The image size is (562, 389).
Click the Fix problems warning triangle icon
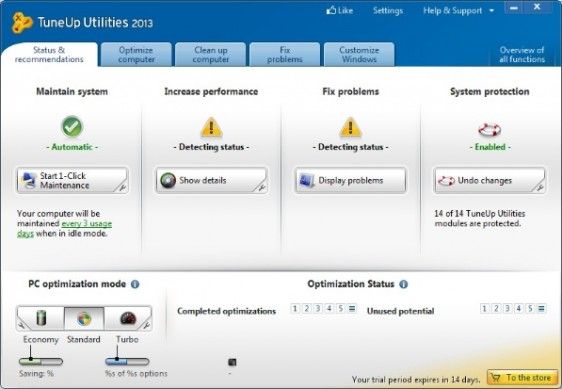[351, 127]
